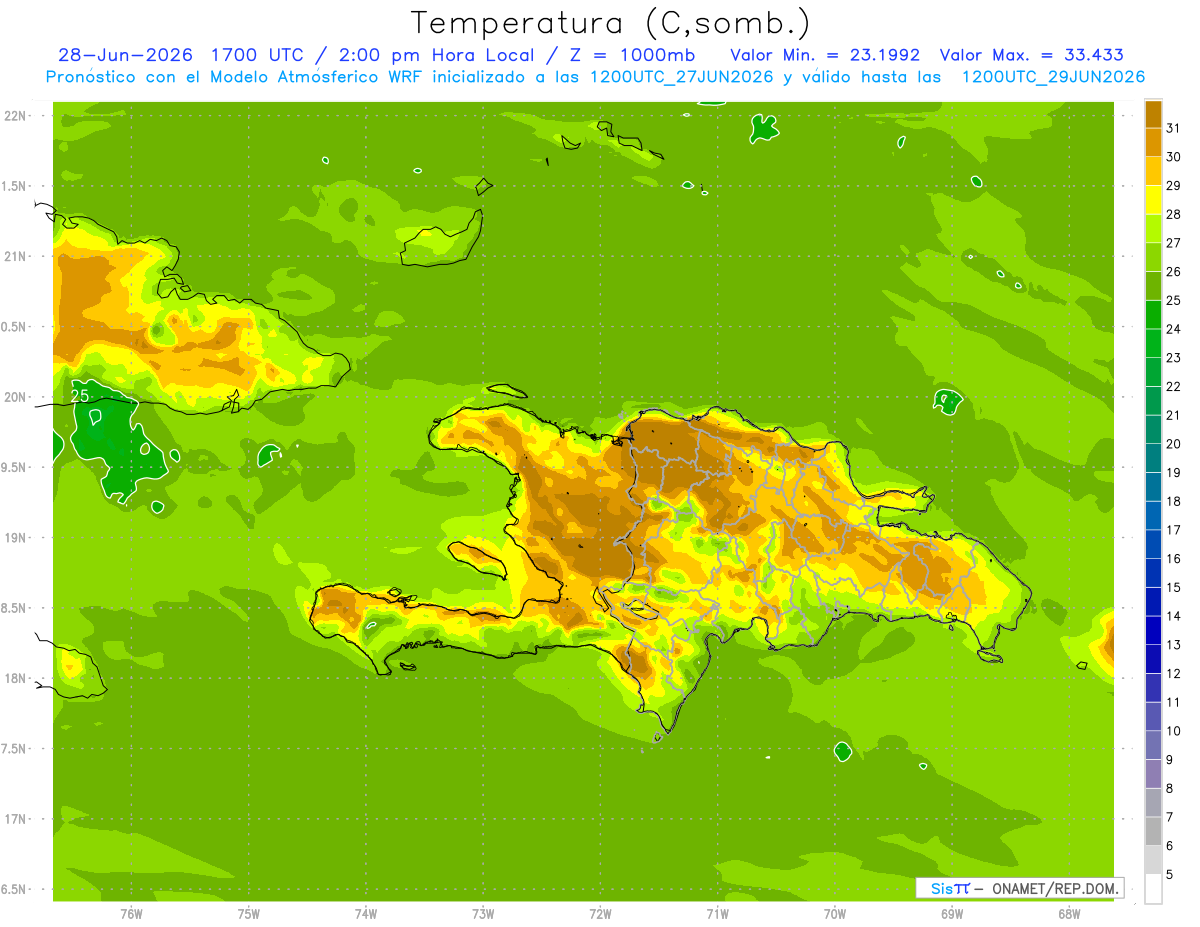
Task: Click the '1700 UTC' time text
Action: pyautogui.click(x=259, y=55)
